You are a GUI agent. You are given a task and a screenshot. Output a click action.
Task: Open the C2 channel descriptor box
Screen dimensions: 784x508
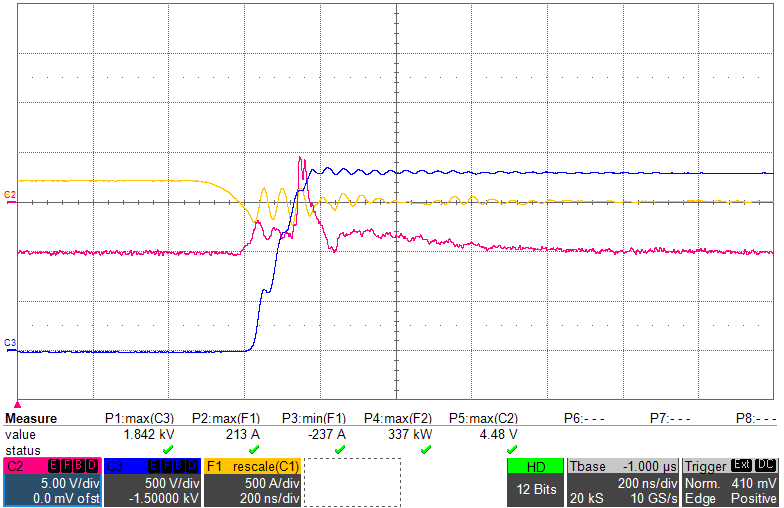[52, 482]
